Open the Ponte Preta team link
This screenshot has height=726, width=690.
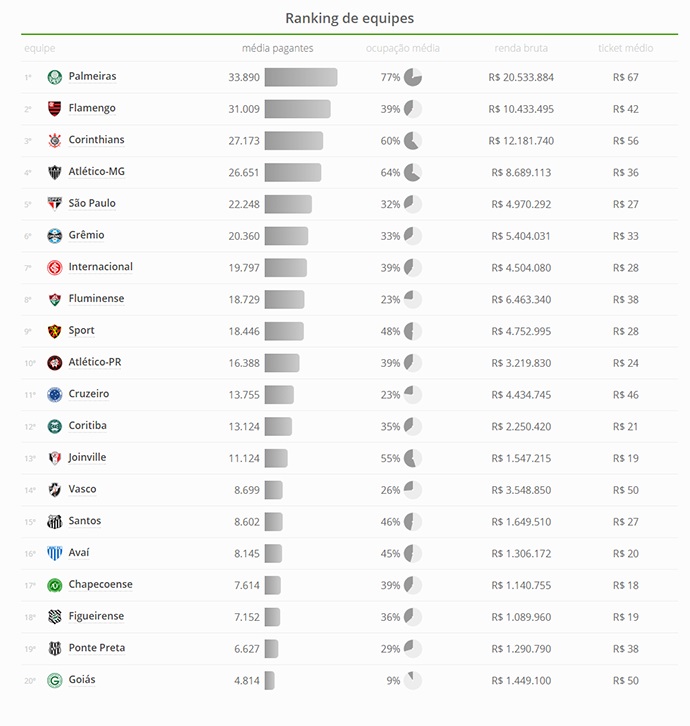(x=97, y=648)
